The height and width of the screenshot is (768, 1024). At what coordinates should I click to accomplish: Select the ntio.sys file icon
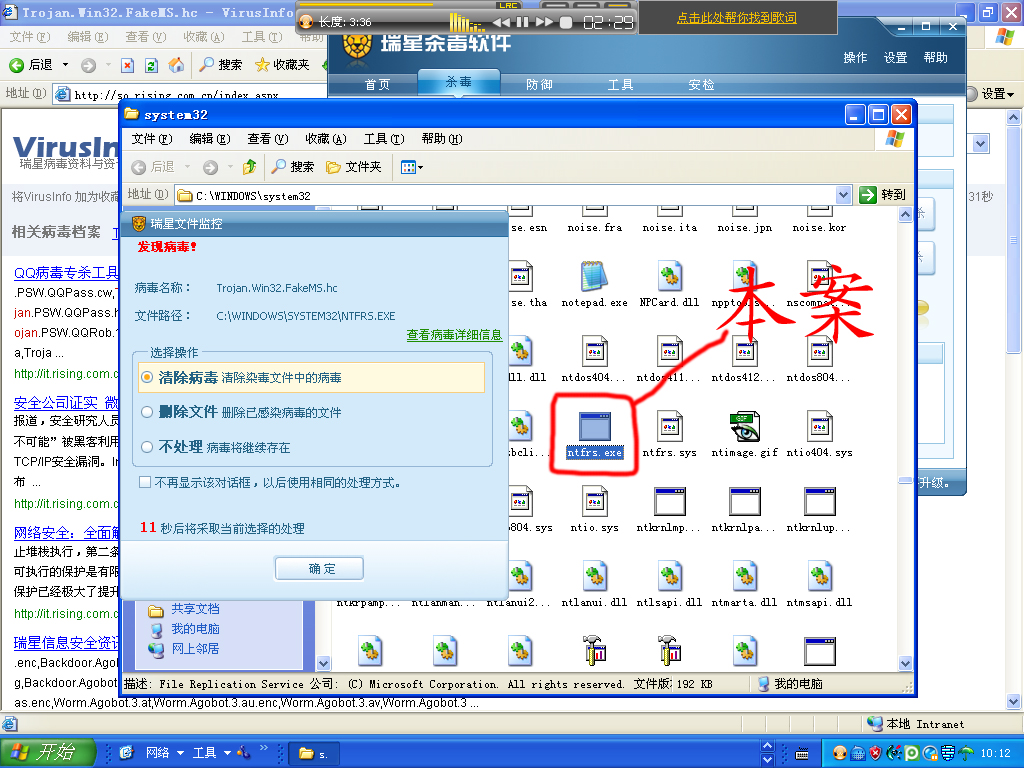(x=594, y=502)
